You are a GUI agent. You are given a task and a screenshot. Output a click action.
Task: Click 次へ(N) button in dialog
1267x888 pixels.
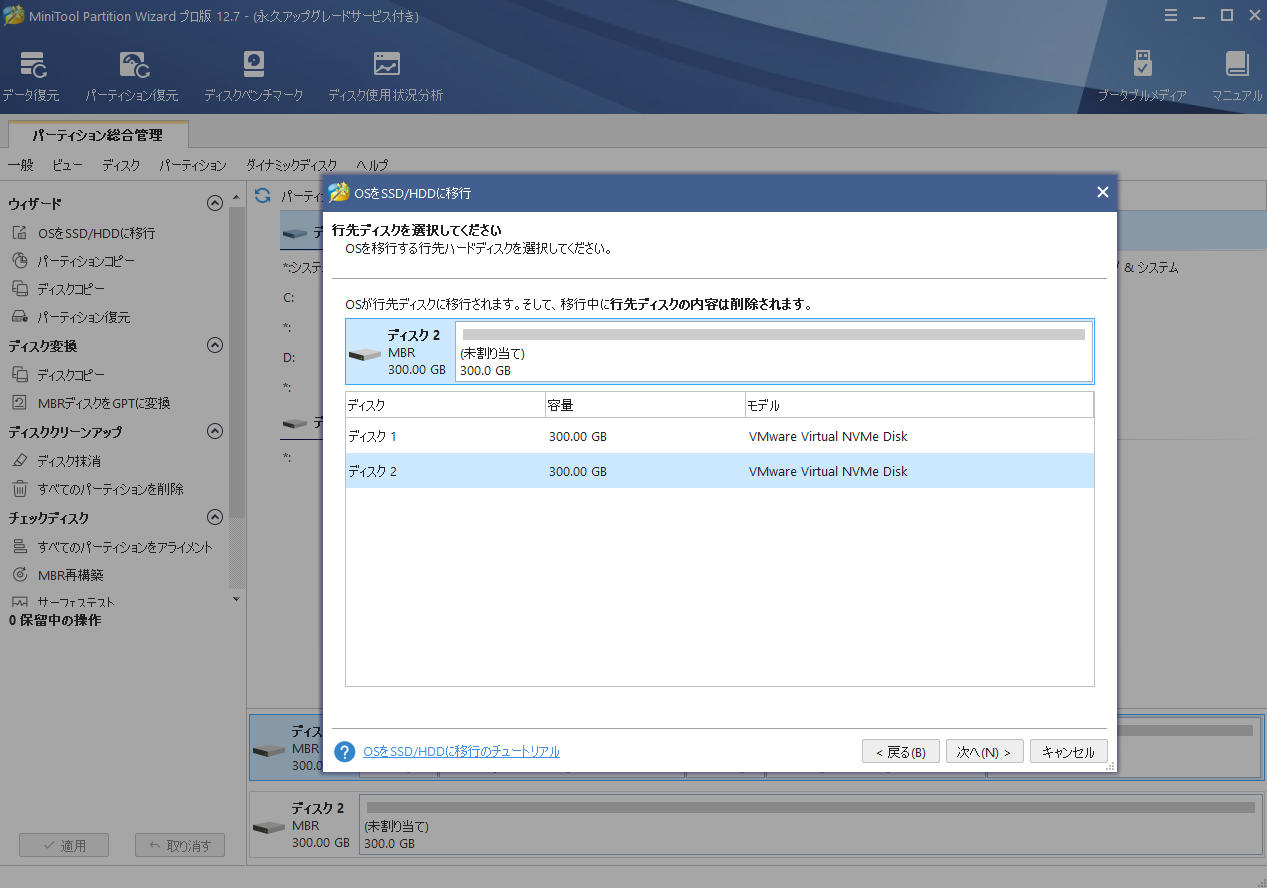(x=985, y=752)
